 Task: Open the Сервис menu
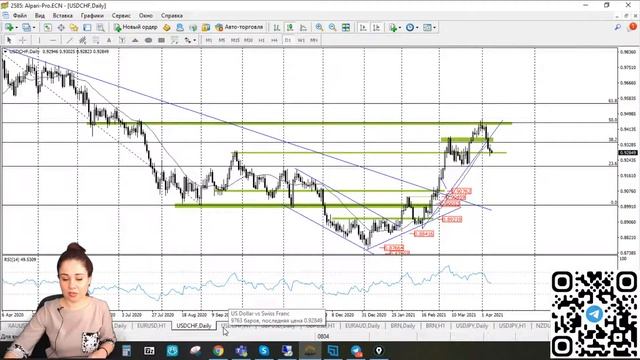pyautogui.click(x=121, y=16)
